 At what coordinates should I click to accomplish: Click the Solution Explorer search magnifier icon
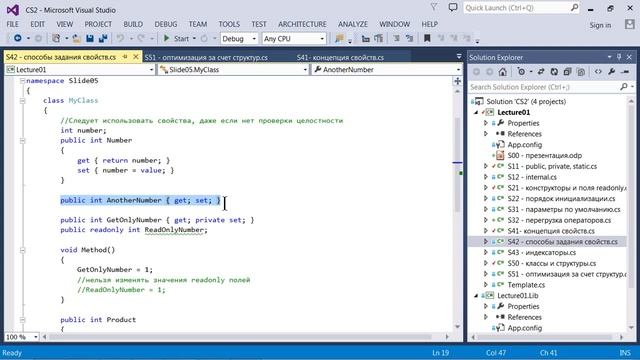[624, 87]
